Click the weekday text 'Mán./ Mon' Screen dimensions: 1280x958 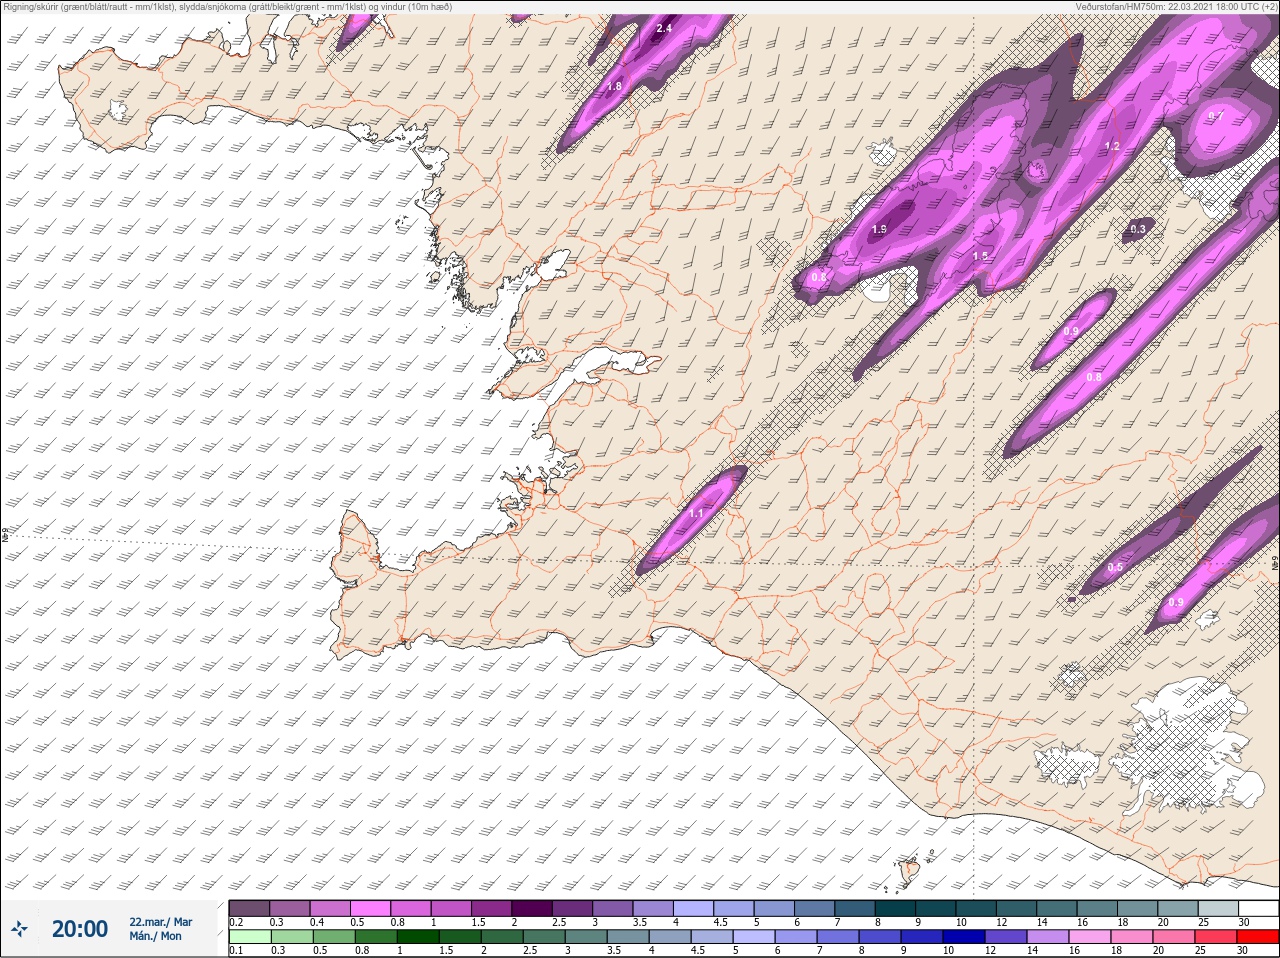155,936
